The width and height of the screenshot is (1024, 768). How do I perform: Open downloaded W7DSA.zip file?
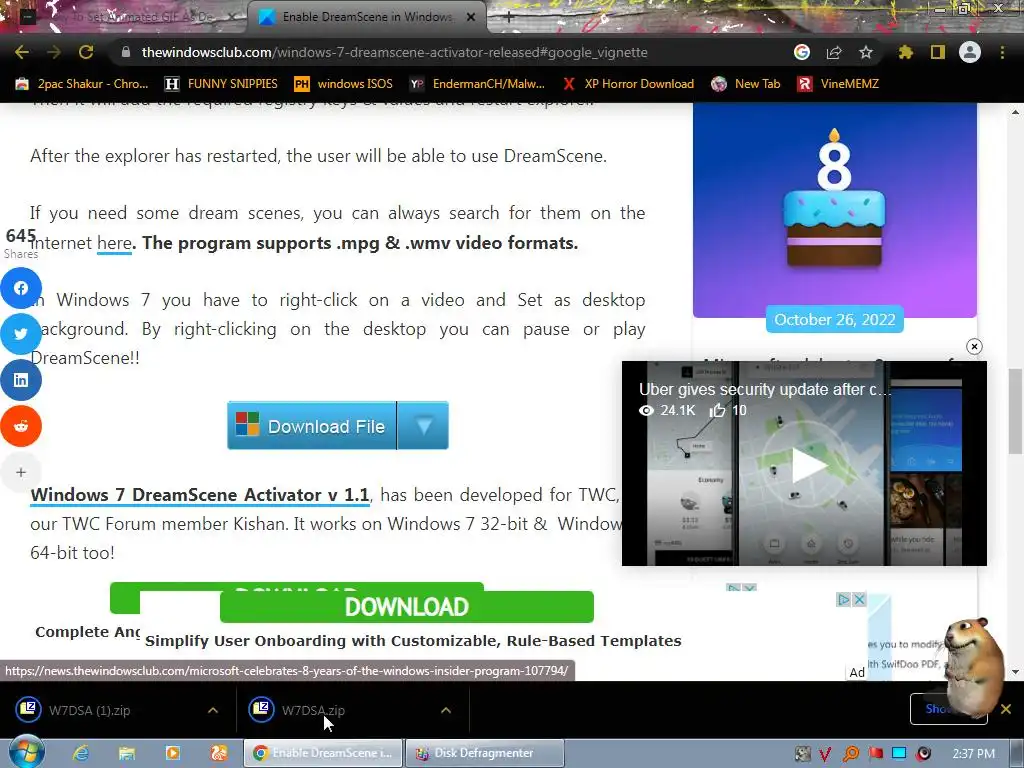pyautogui.click(x=313, y=710)
